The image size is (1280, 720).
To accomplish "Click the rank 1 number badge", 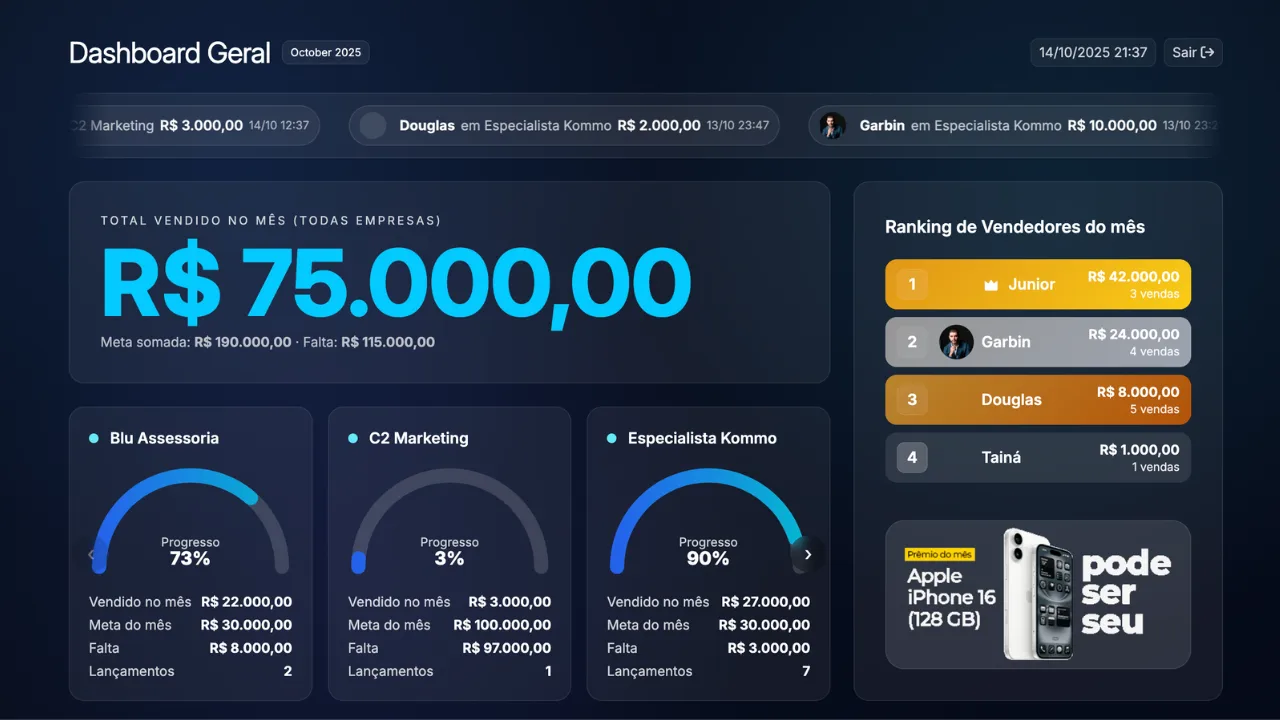I will pos(912,284).
